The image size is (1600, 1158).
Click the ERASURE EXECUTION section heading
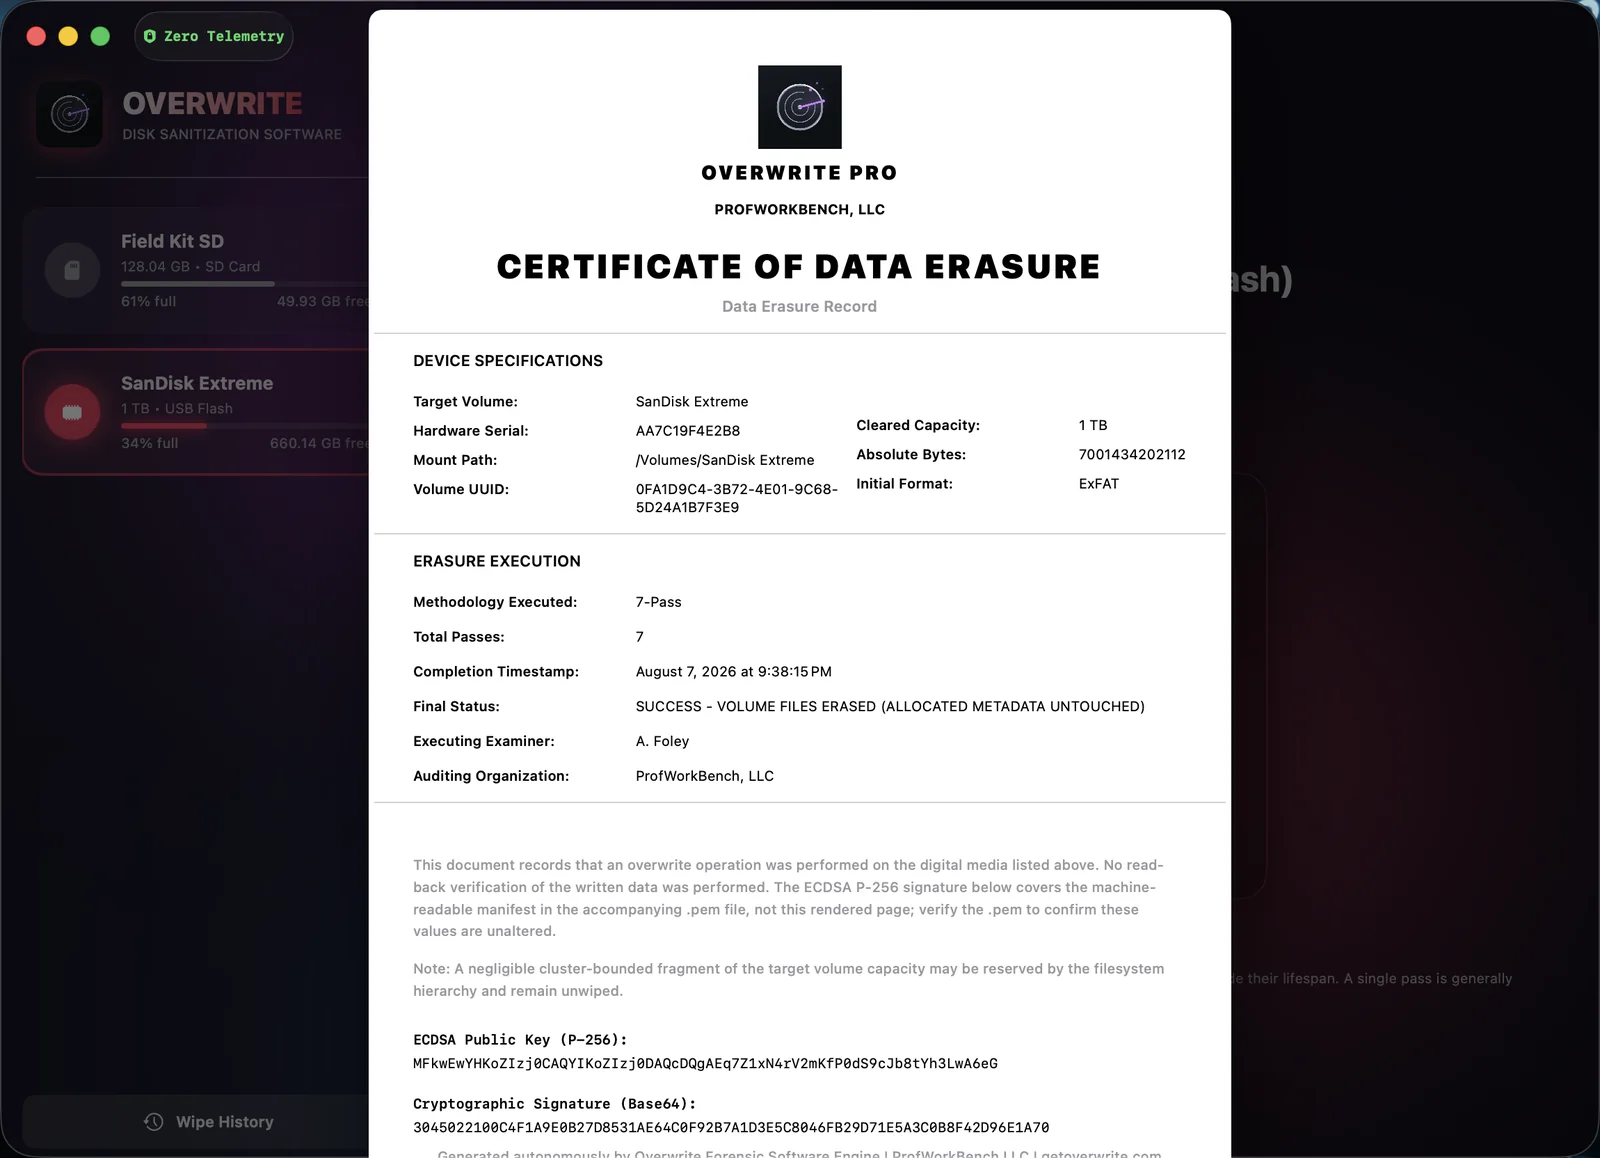[x=497, y=561]
